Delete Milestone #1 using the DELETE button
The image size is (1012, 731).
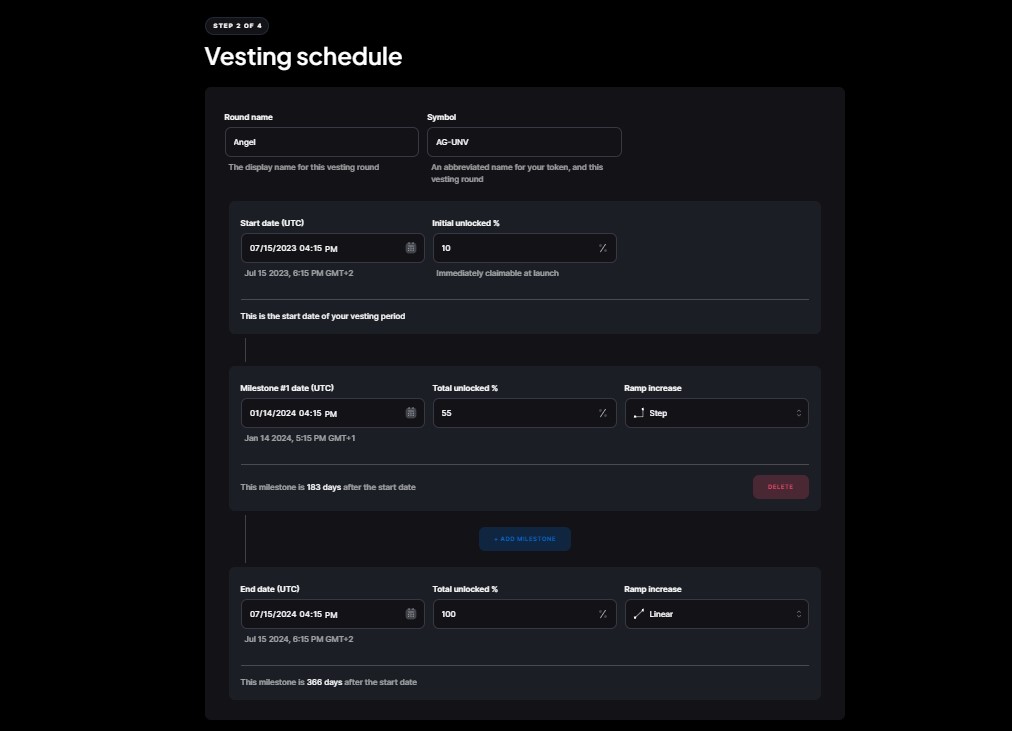click(x=780, y=487)
